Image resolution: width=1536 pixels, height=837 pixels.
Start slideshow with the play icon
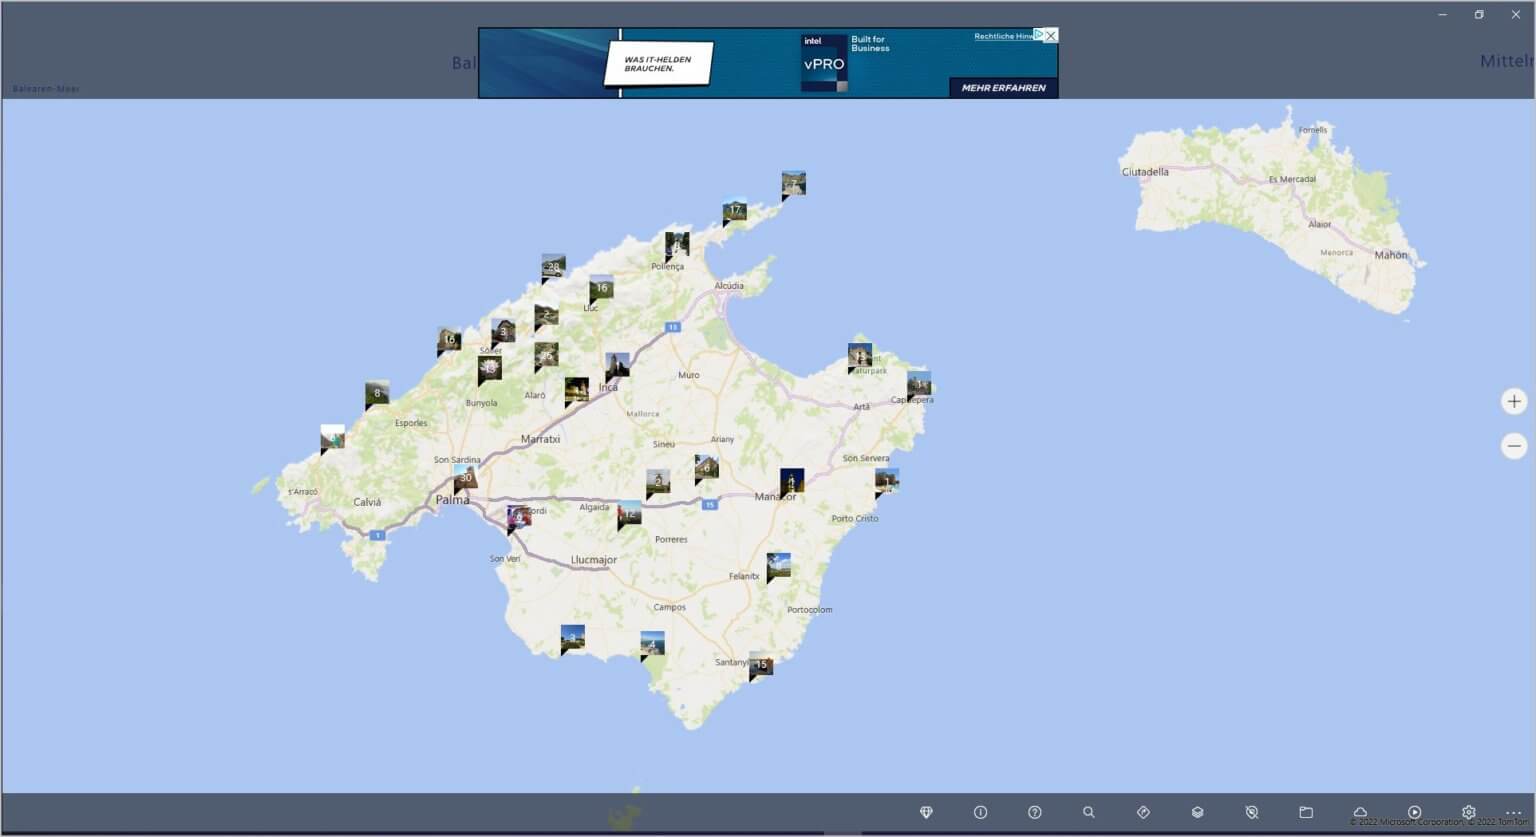click(1414, 812)
